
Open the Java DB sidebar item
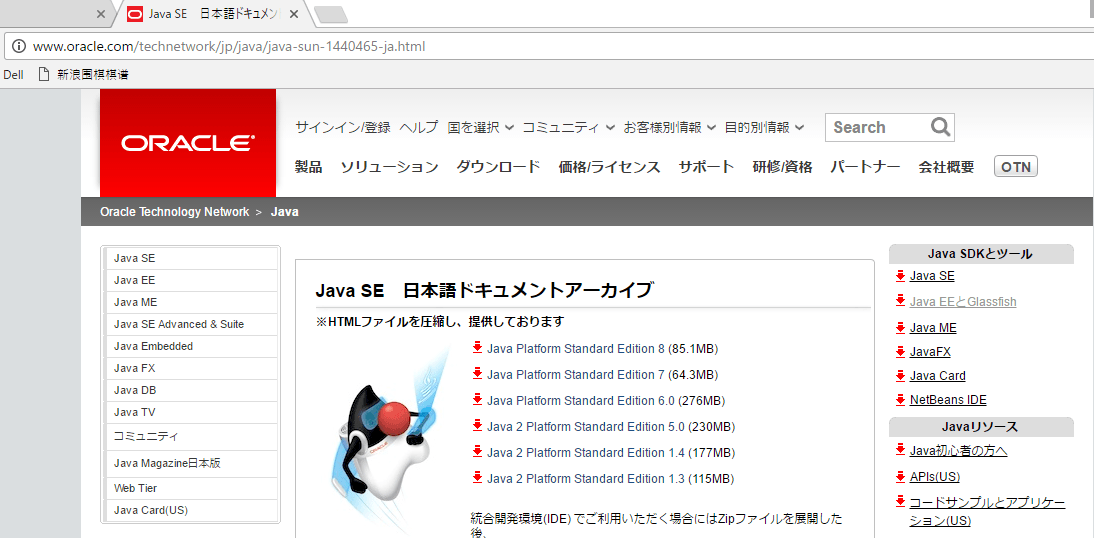pyautogui.click(x=191, y=390)
